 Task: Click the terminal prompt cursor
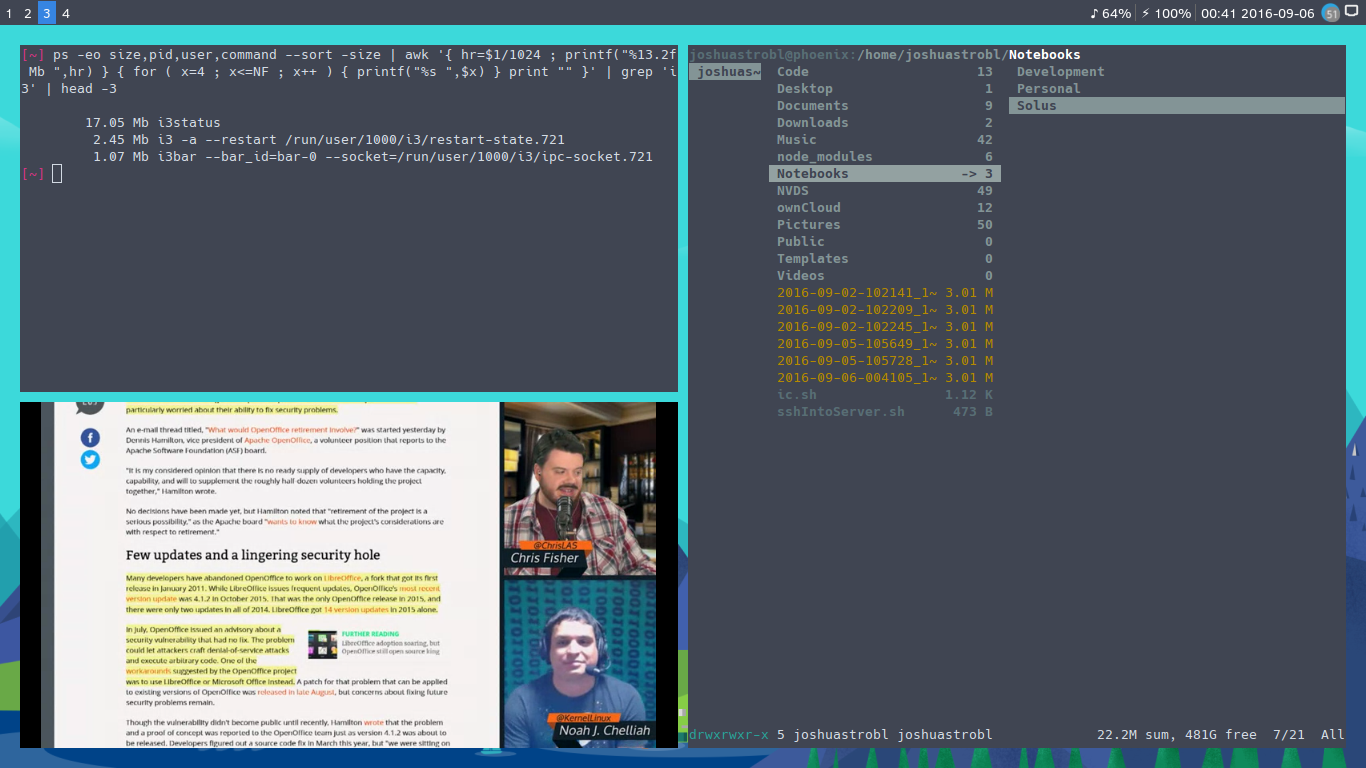click(57, 174)
